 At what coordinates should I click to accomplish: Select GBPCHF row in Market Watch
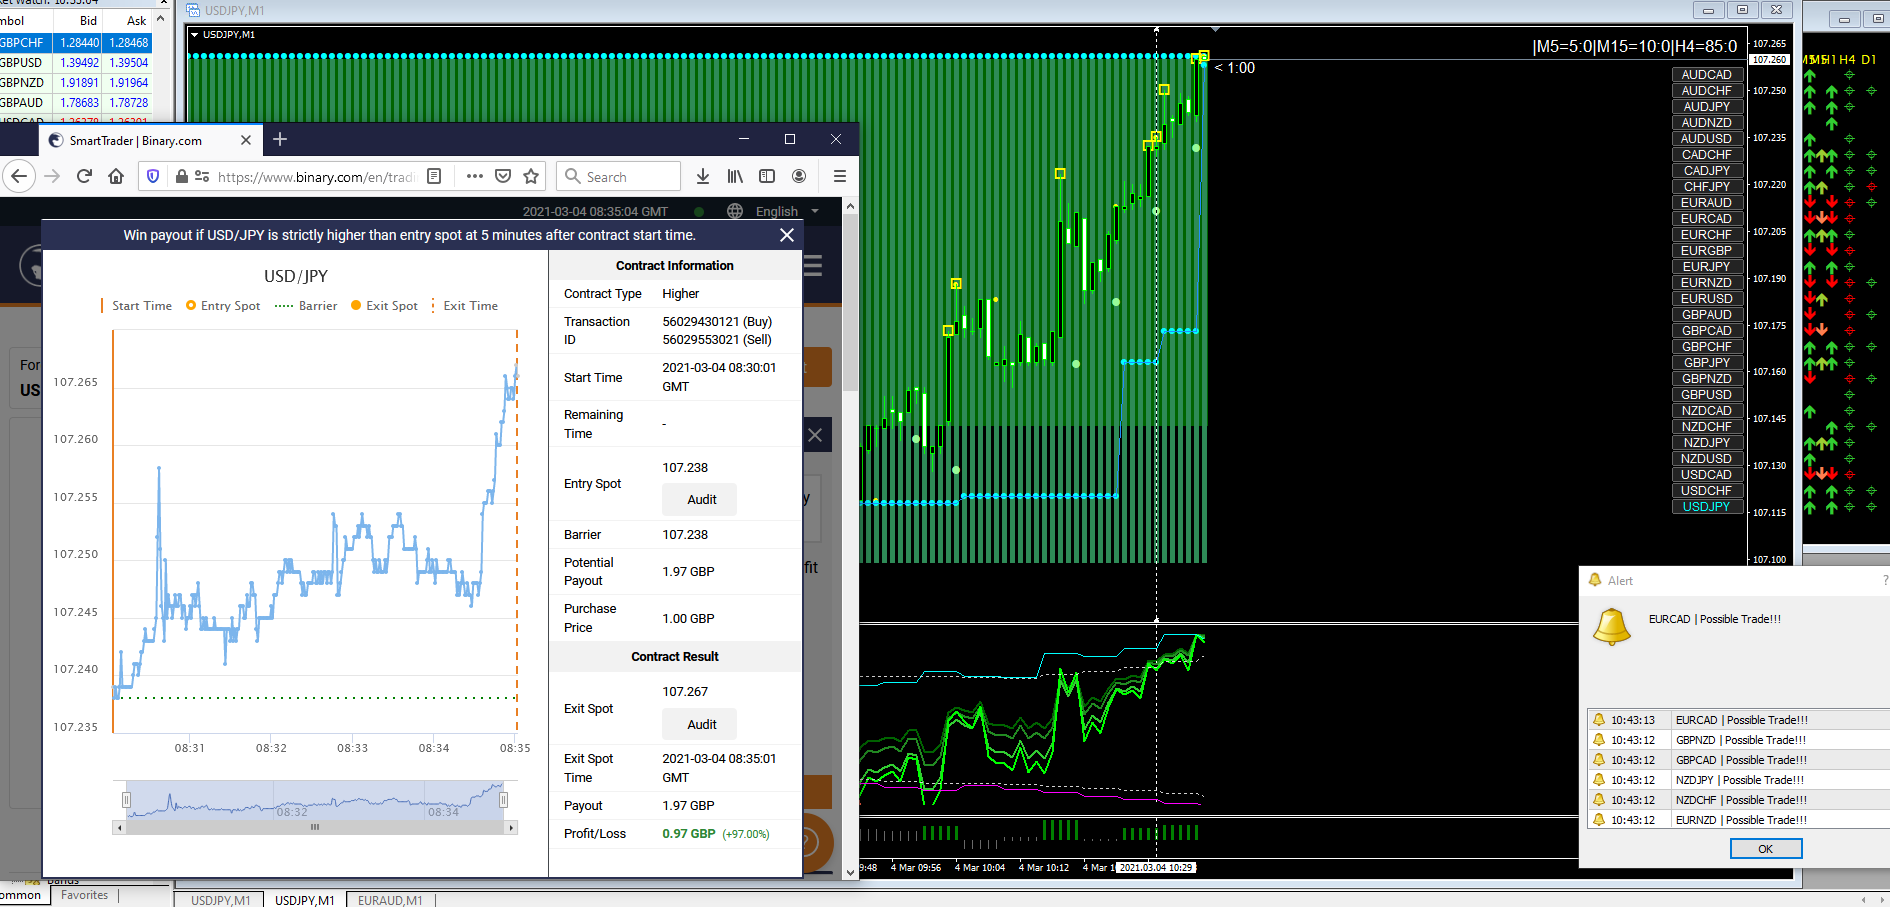[x=76, y=43]
